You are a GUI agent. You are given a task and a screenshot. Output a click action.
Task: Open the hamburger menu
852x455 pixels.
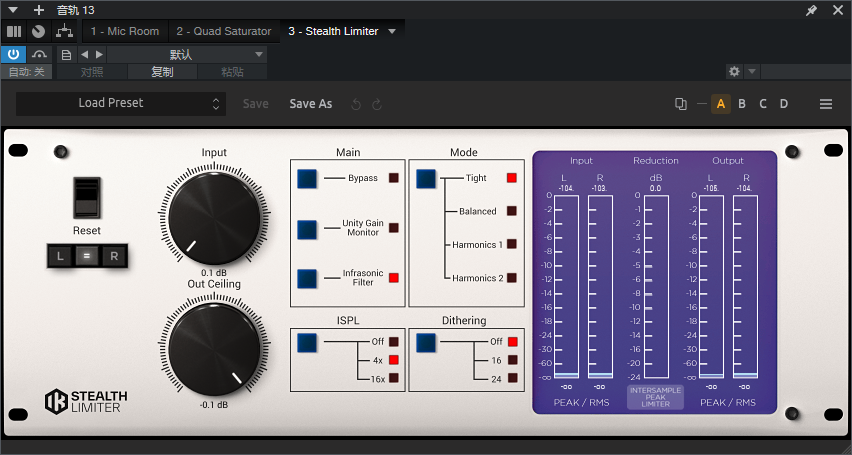point(826,104)
